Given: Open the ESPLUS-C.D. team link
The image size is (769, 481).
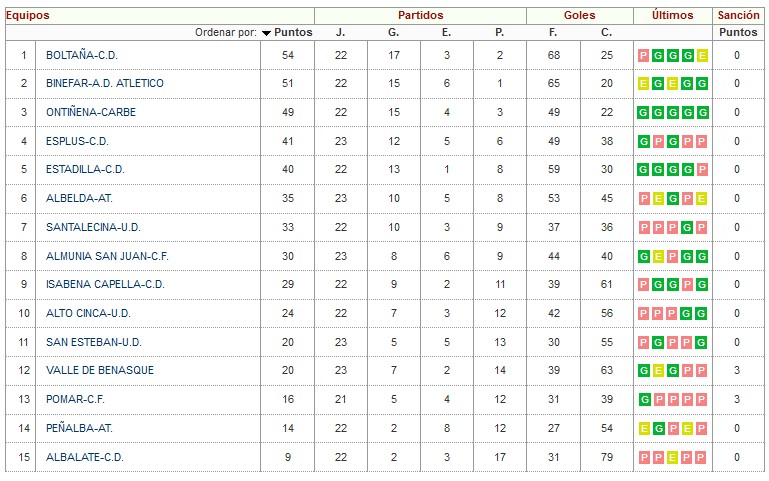Looking at the screenshot, I should point(77,141).
